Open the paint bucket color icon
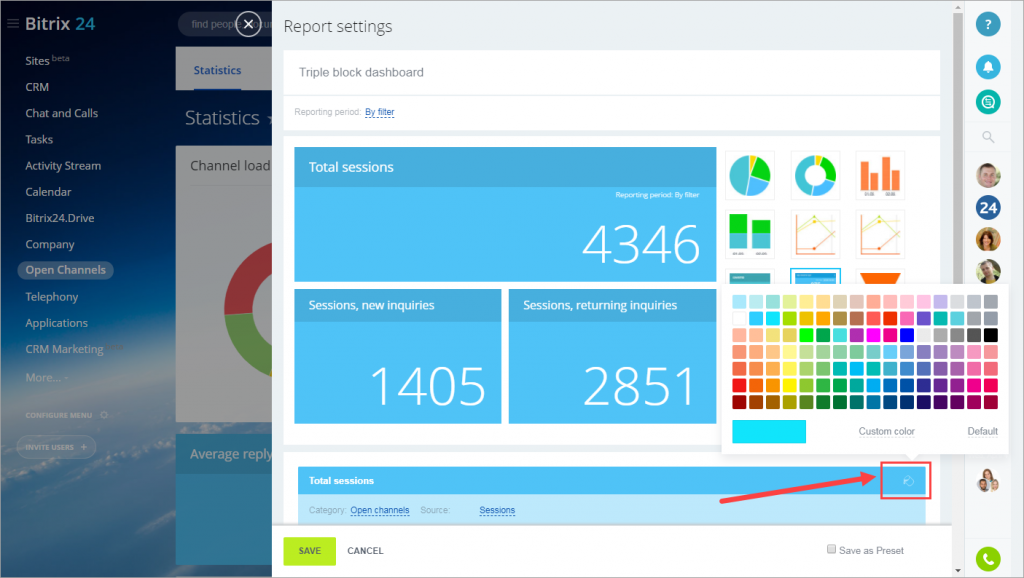Screen dimensions: 1024x578 (908, 481)
